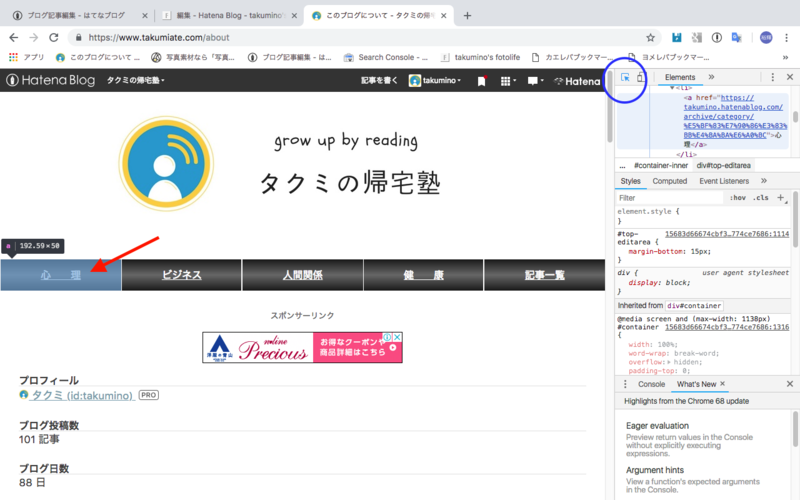Open the タクミ (id:takumino) profile link
Image resolution: width=800 pixels, height=500 pixels.
click(x=83, y=395)
